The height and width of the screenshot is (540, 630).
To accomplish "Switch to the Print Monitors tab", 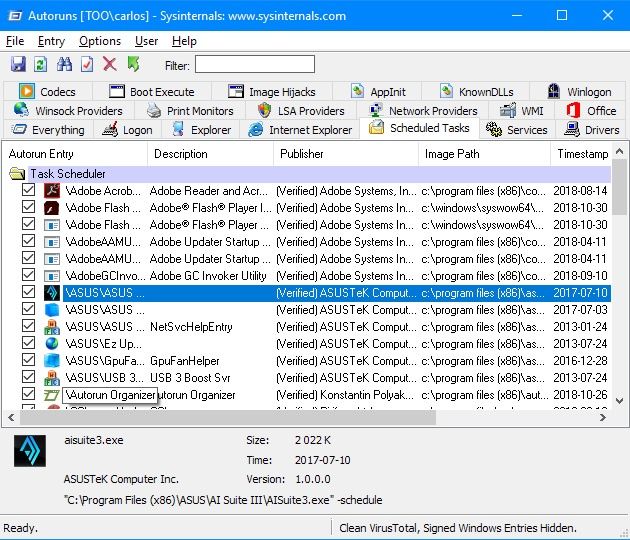I will (190, 110).
